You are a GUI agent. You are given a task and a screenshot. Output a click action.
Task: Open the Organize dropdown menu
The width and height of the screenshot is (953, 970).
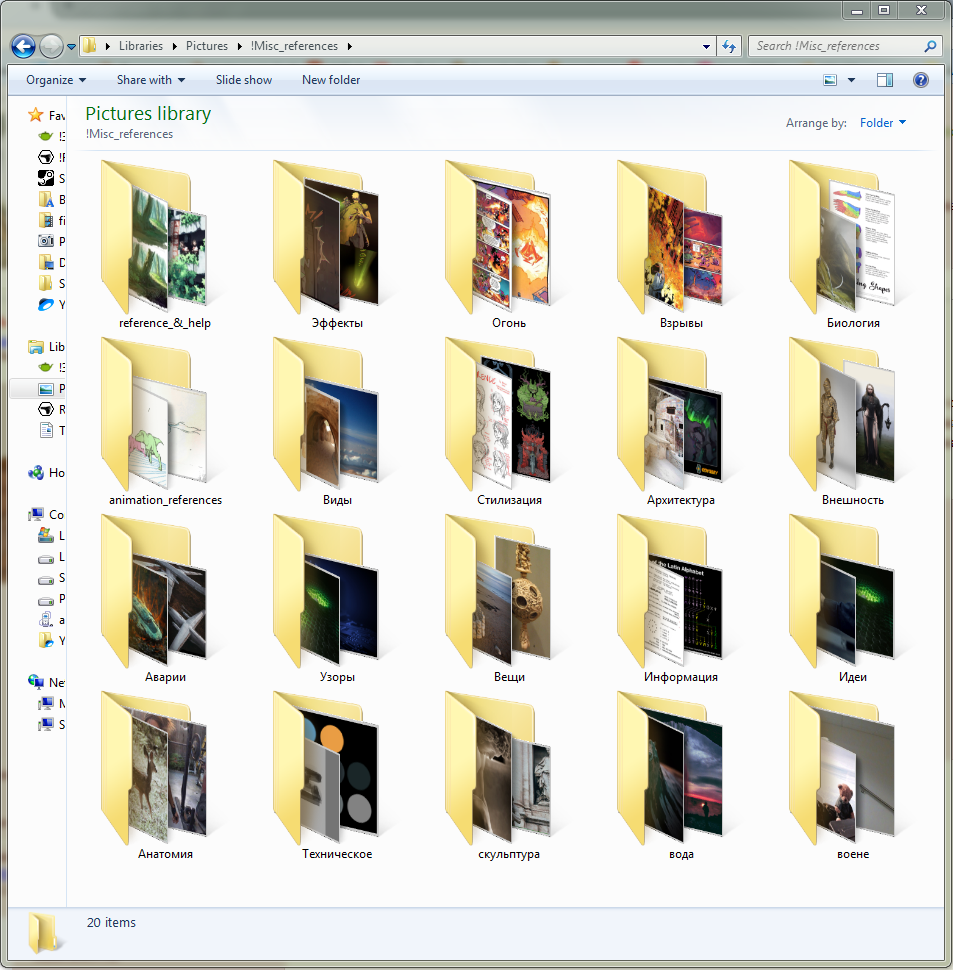[x=56, y=80]
